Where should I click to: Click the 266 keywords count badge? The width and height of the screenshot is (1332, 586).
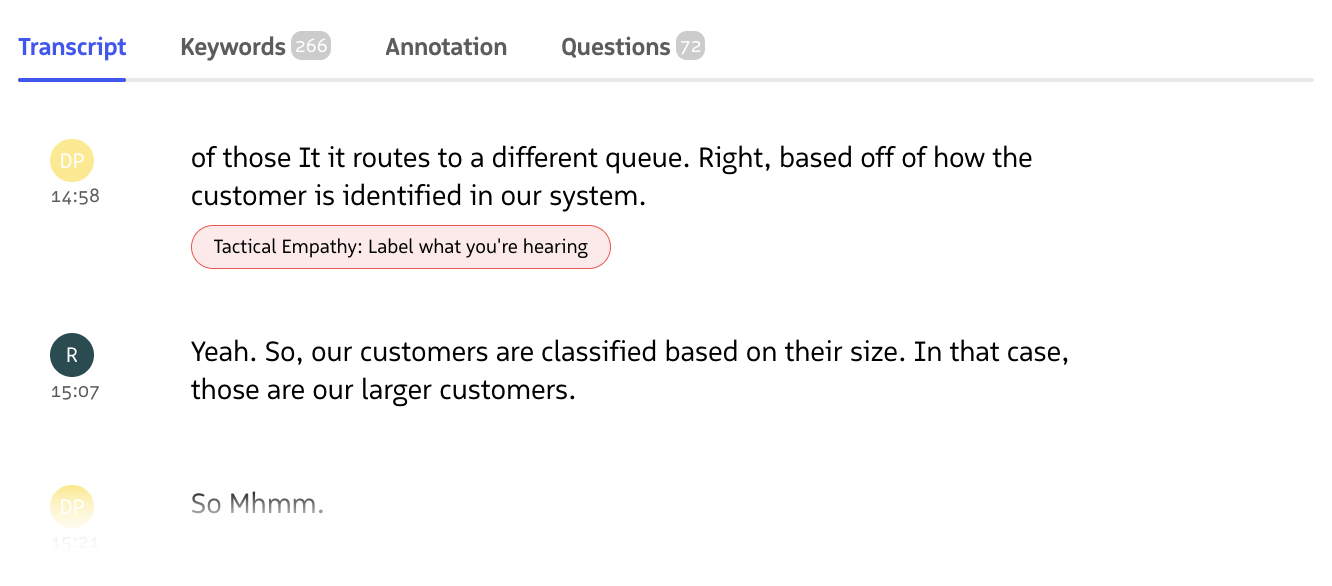tap(311, 46)
